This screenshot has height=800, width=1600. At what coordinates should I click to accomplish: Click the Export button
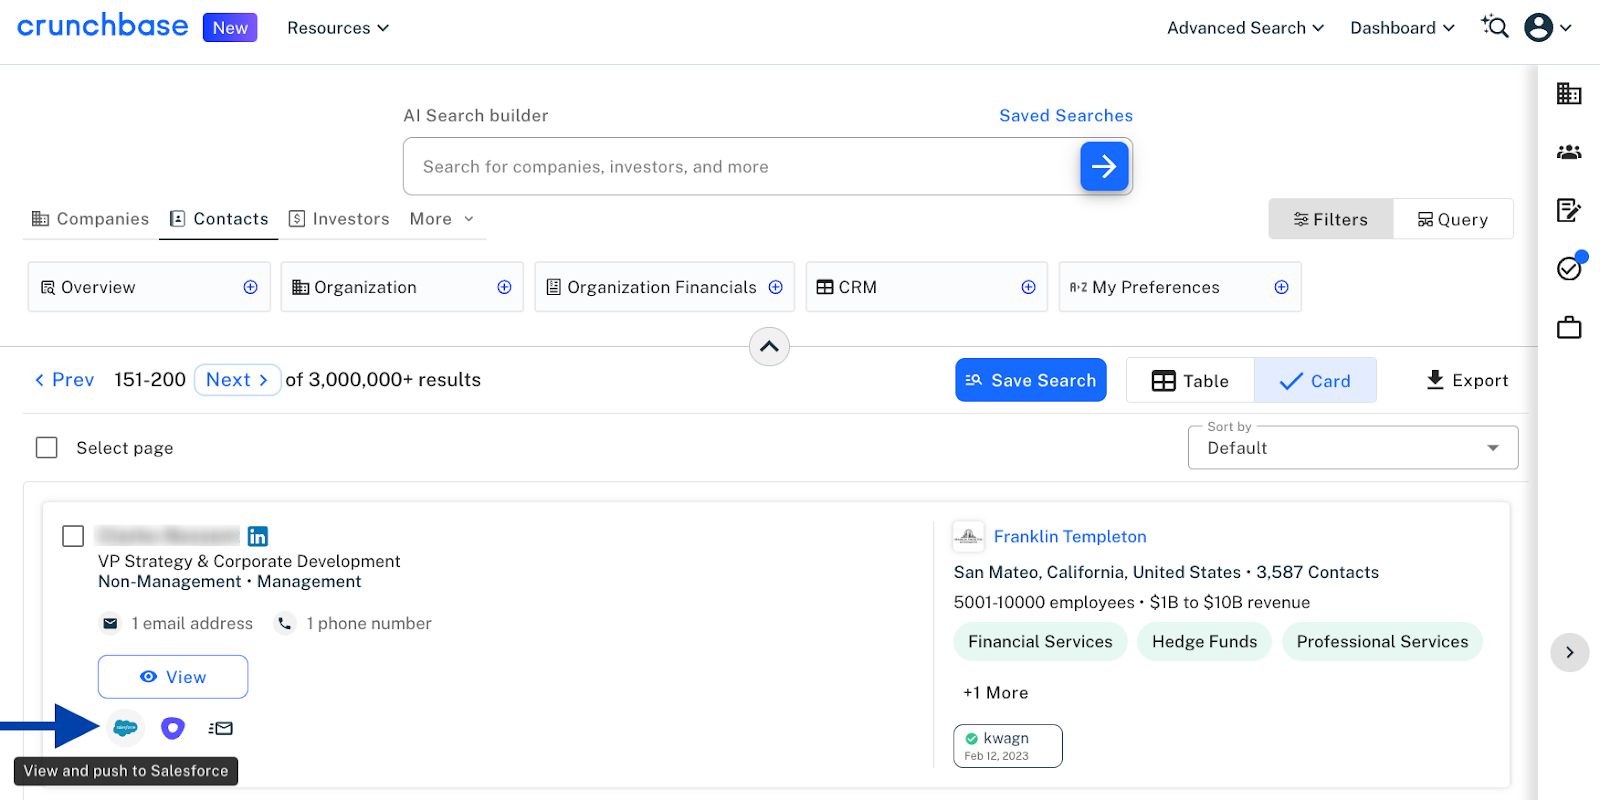[x=1466, y=380]
